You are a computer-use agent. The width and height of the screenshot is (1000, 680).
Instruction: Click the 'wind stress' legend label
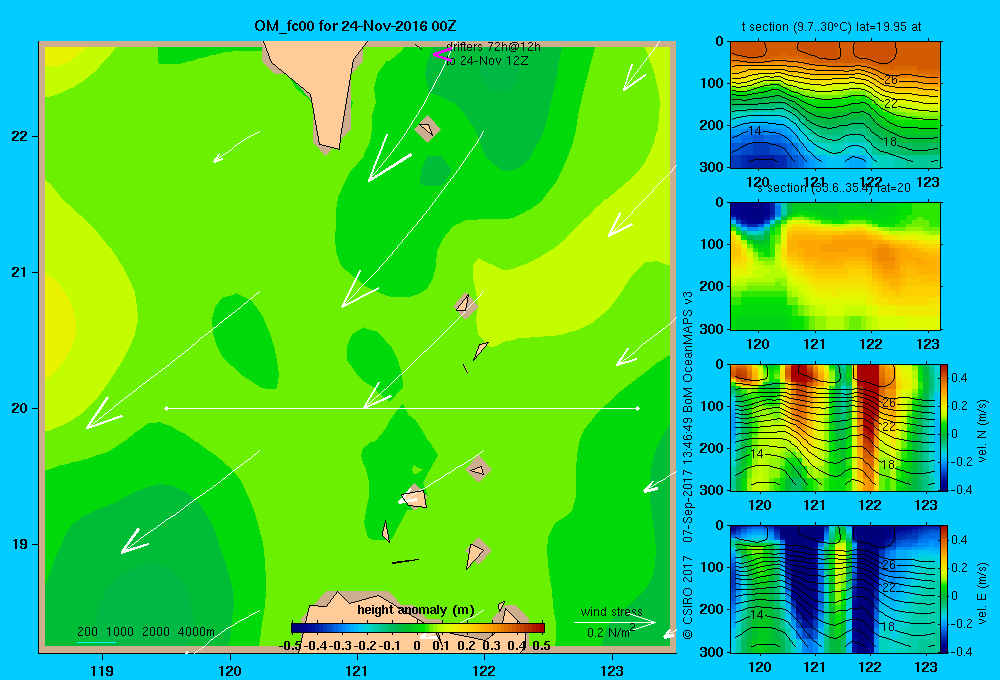click(612, 611)
